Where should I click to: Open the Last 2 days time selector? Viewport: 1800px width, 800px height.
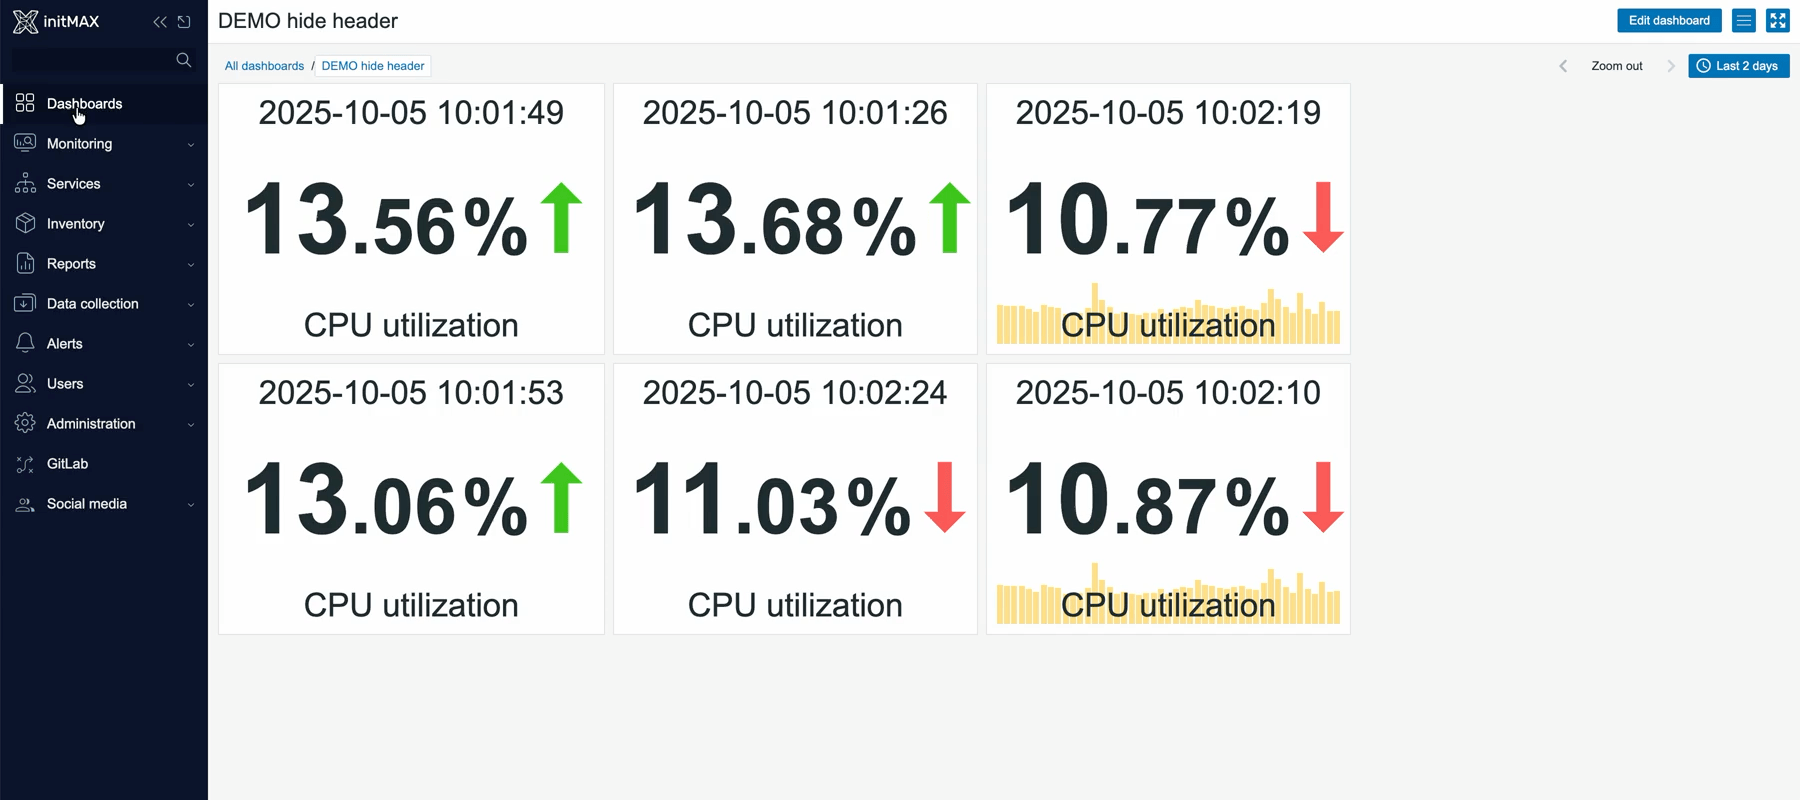[1738, 66]
